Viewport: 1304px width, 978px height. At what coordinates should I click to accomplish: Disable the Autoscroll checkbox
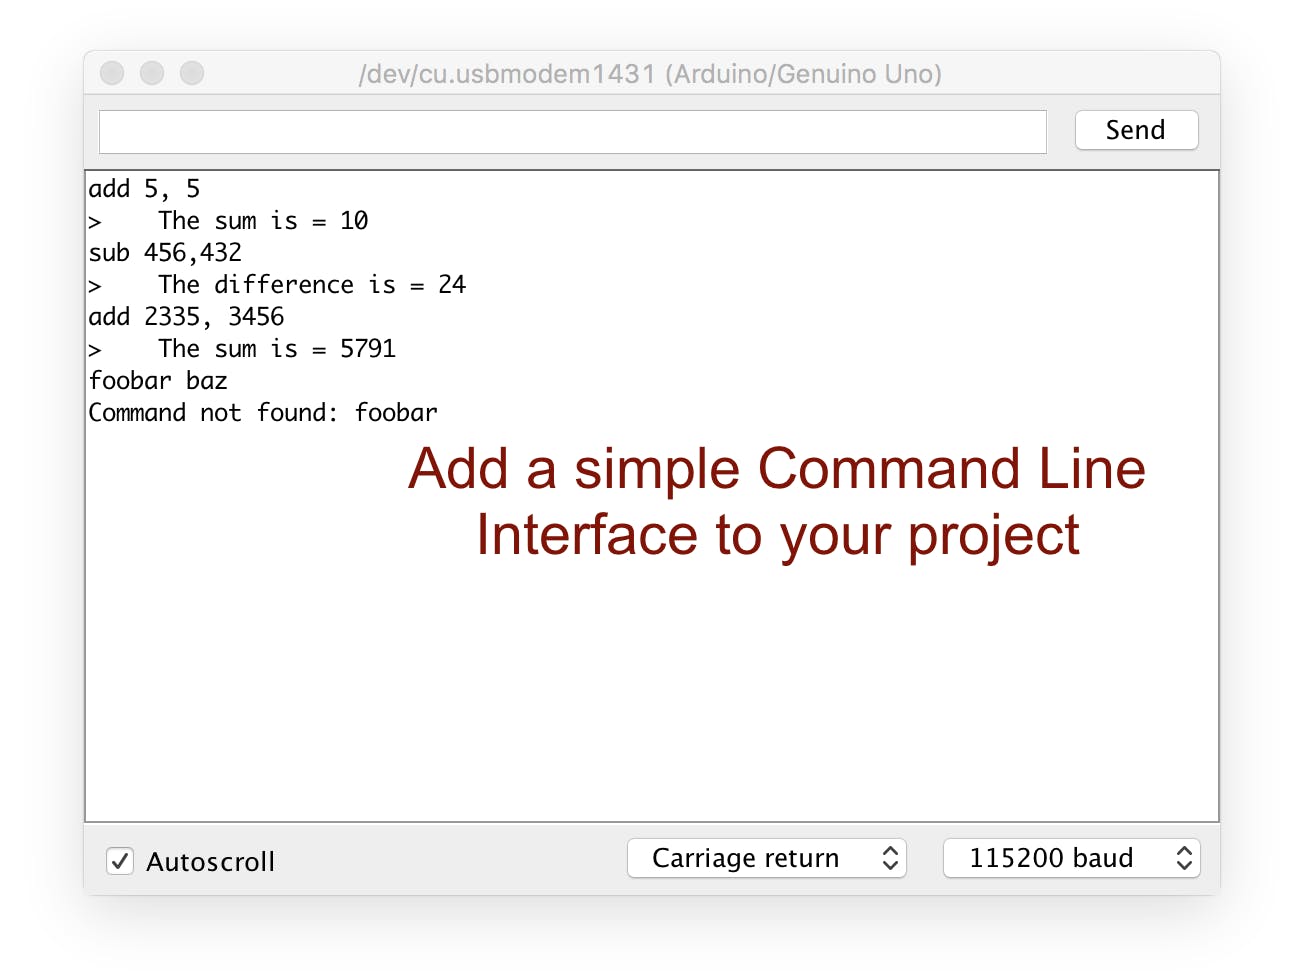(x=119, y=861)
